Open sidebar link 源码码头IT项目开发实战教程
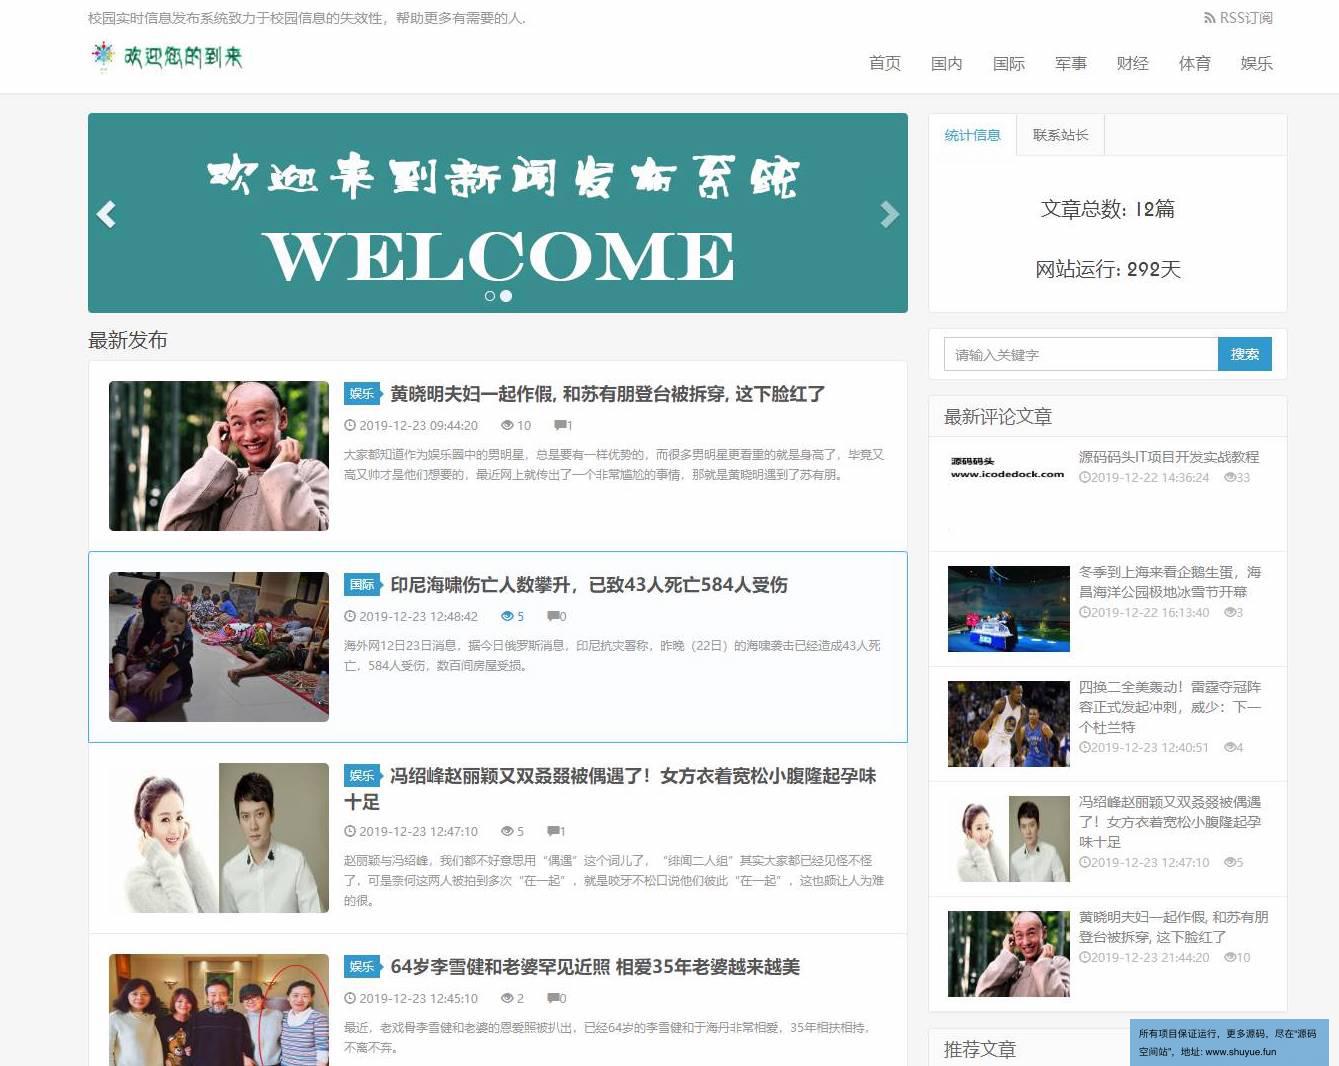The image size is (1339, 1066). (x=1169, y=457)
